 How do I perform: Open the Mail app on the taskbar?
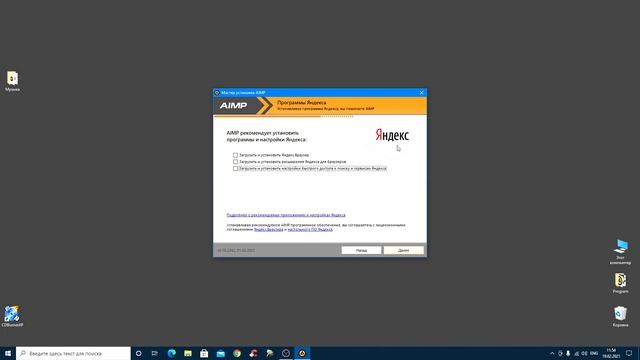[x=220, y=353]
